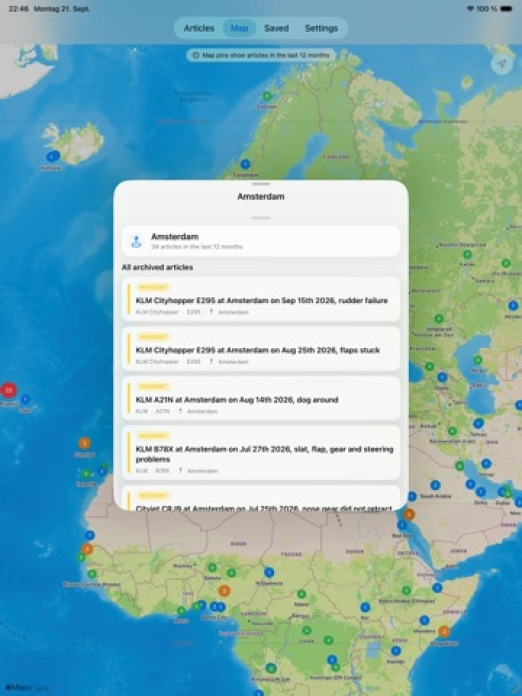Open the orange pin above the Red Sea

[x=409, y=514]
